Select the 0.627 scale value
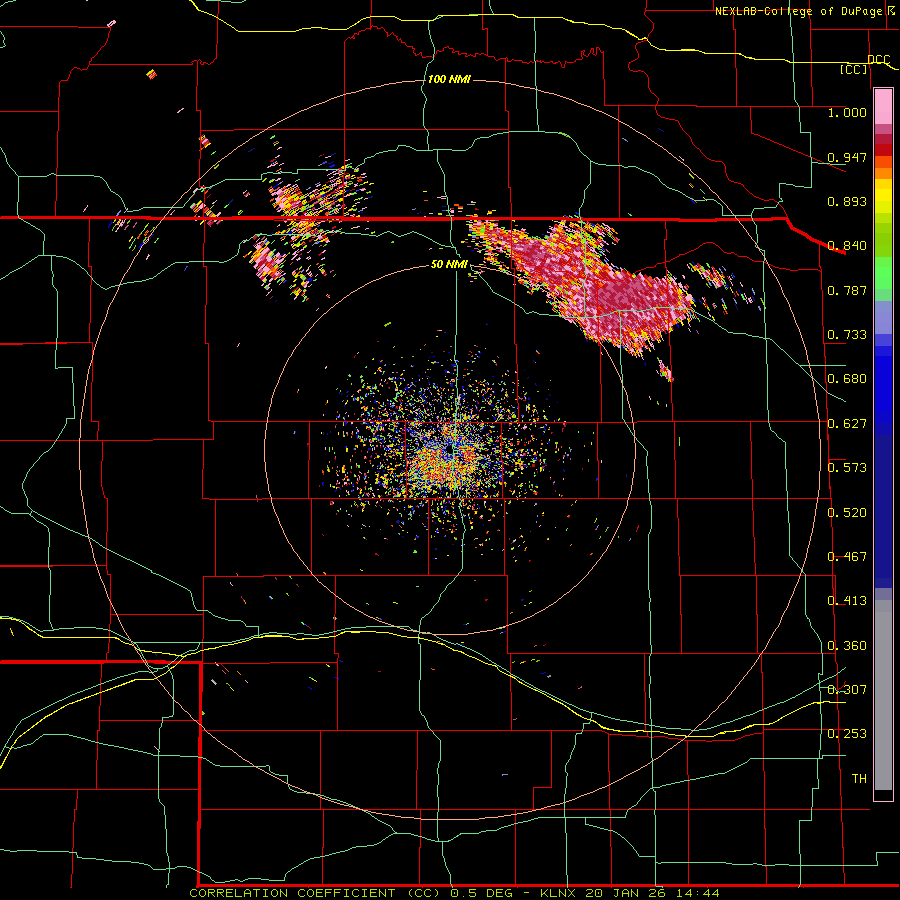 pyautogui.click(x=847, y=424)
